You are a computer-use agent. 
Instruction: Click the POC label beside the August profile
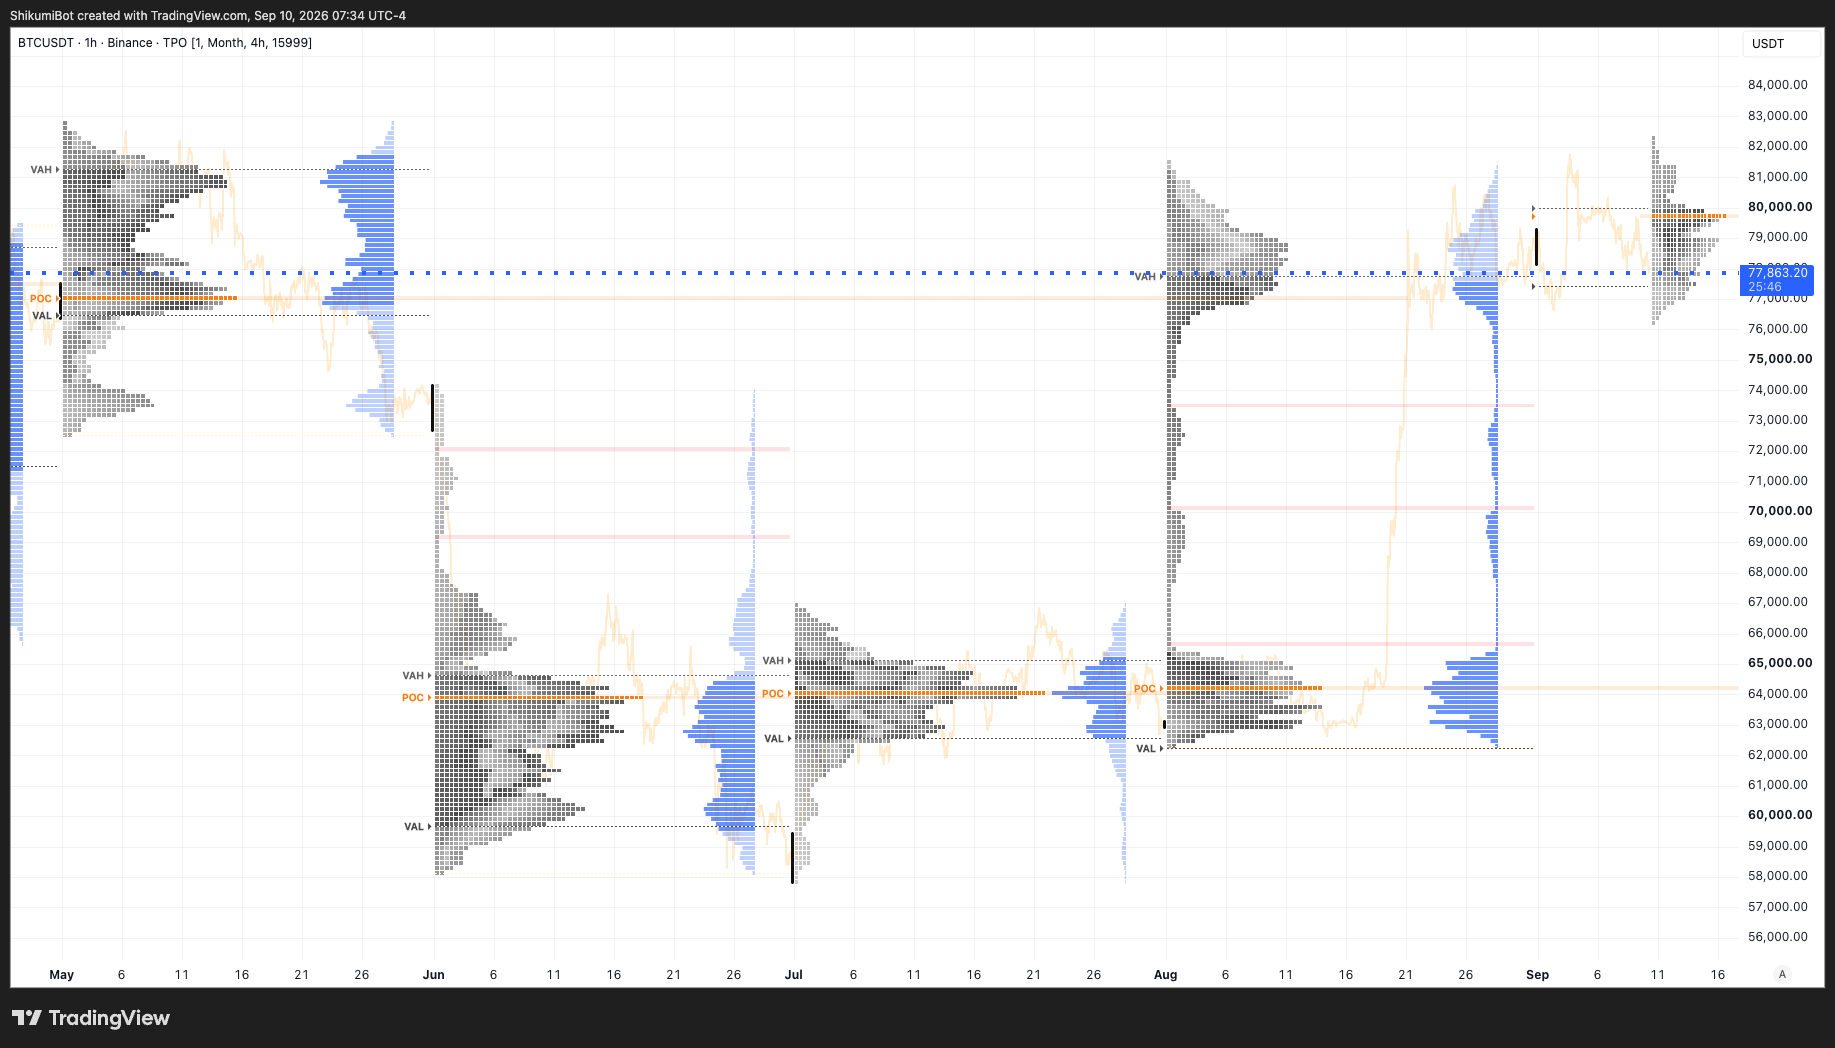pos(1145,689)
